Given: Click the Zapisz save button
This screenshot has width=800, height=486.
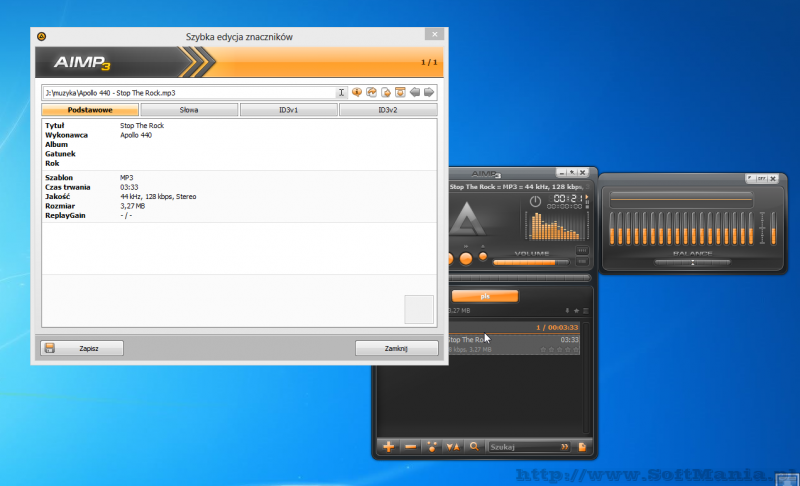Looking at the screenshot, I should [x=82, y=348].
